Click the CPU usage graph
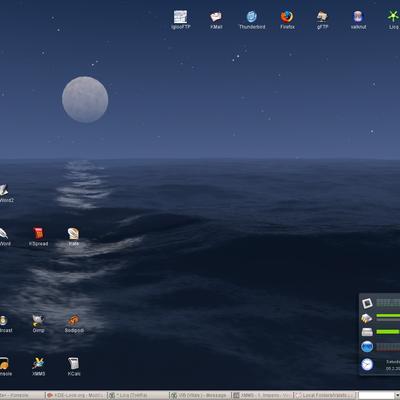The height and width of the screenshot is (400, 400). point(388,303)
